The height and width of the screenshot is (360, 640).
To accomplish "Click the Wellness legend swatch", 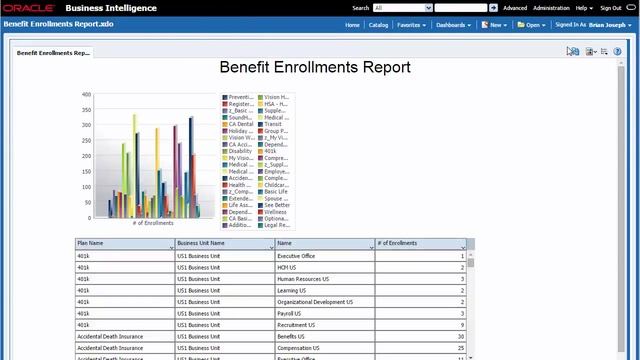I will (260, 212).
